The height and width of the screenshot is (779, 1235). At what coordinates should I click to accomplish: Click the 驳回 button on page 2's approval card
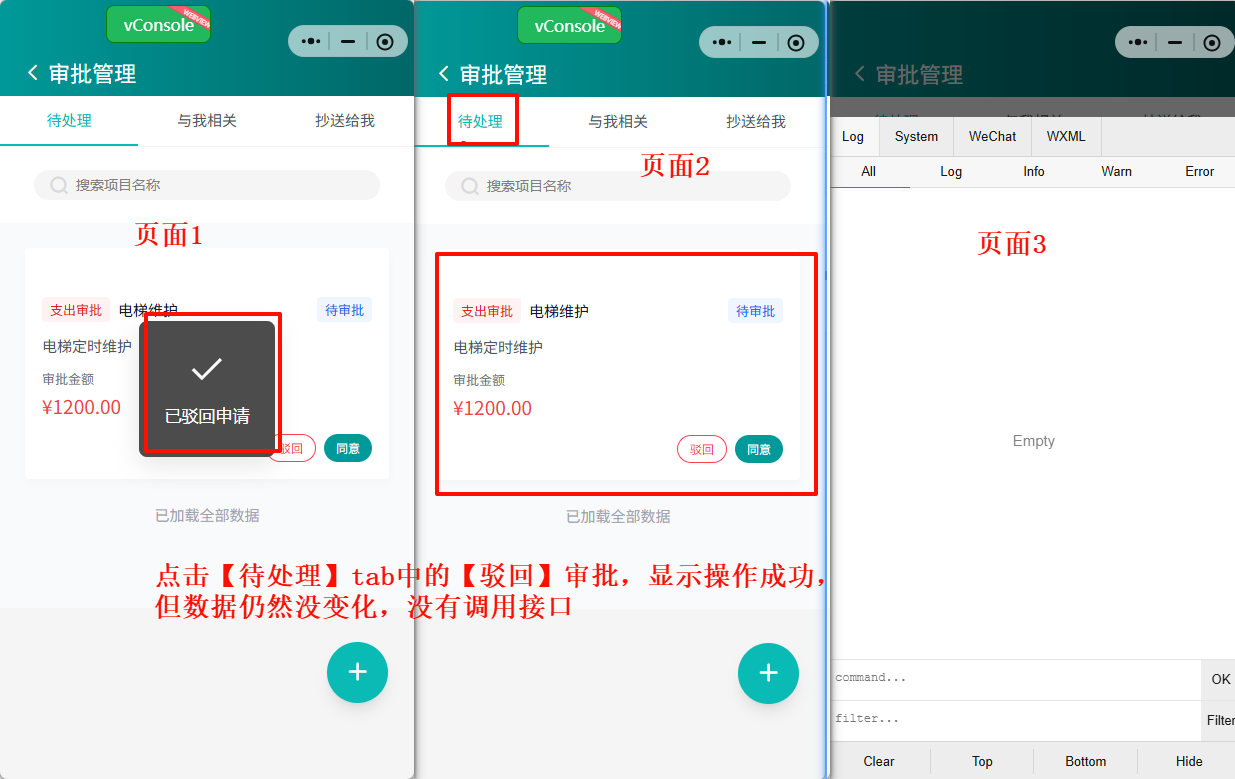point(701,449)
